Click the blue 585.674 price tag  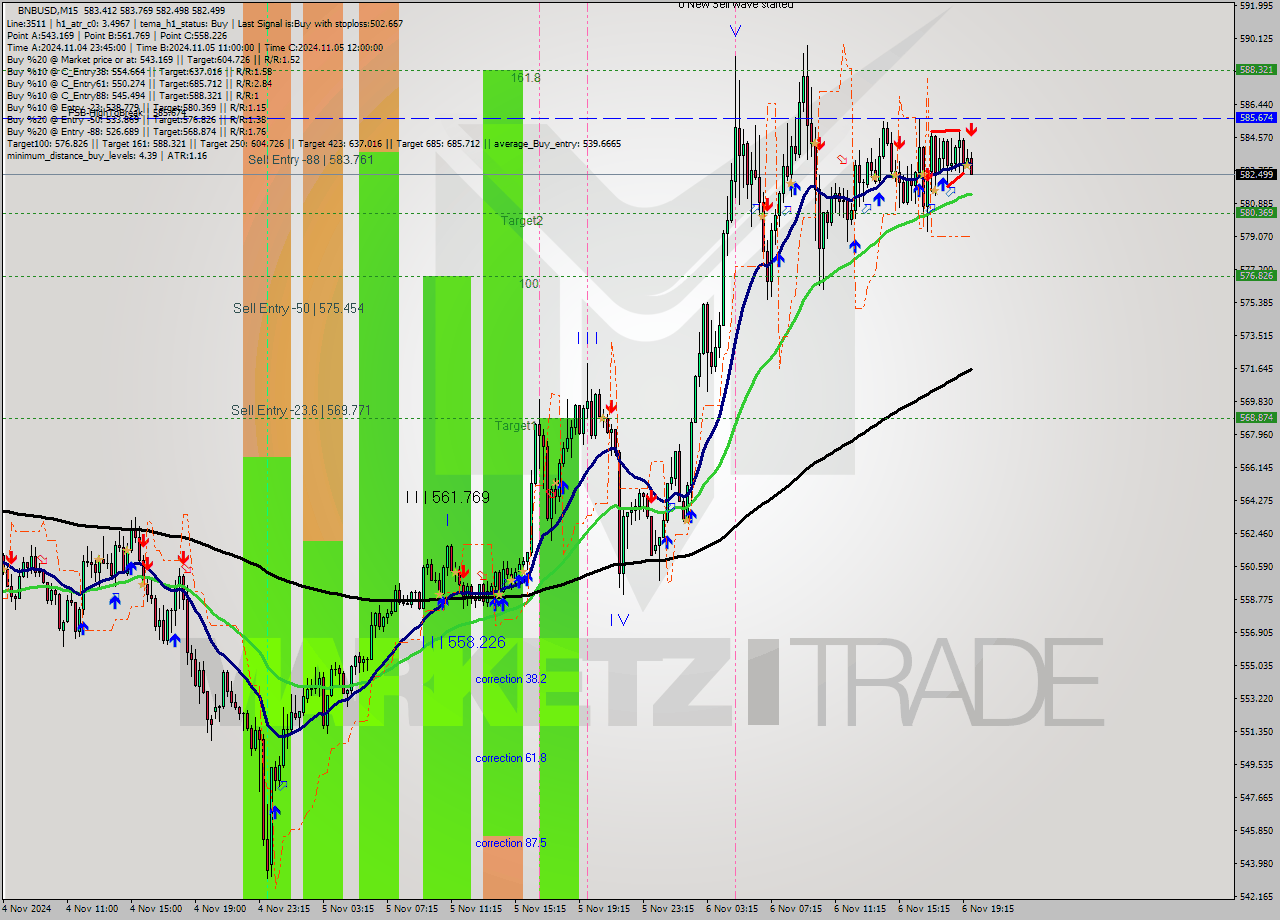click(x=1256, y=118)
